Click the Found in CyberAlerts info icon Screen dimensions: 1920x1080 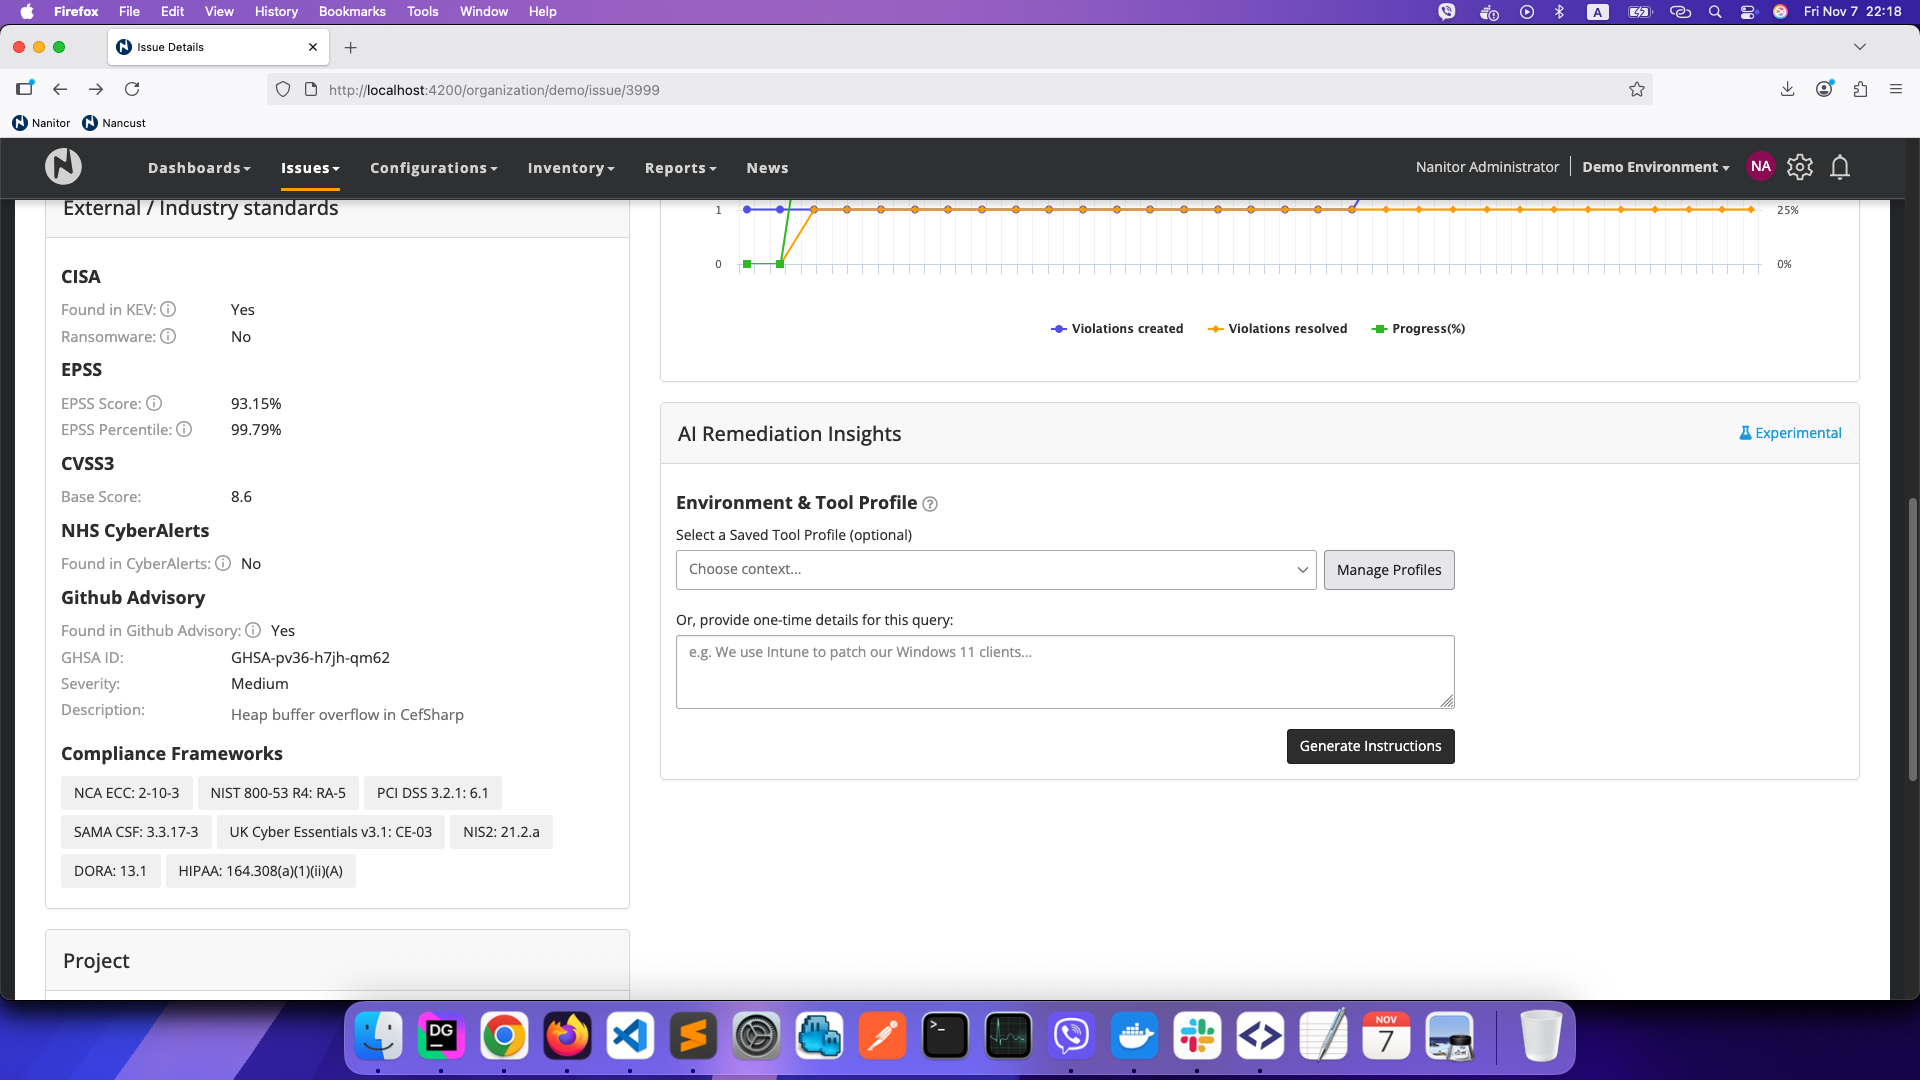(223, 564)
